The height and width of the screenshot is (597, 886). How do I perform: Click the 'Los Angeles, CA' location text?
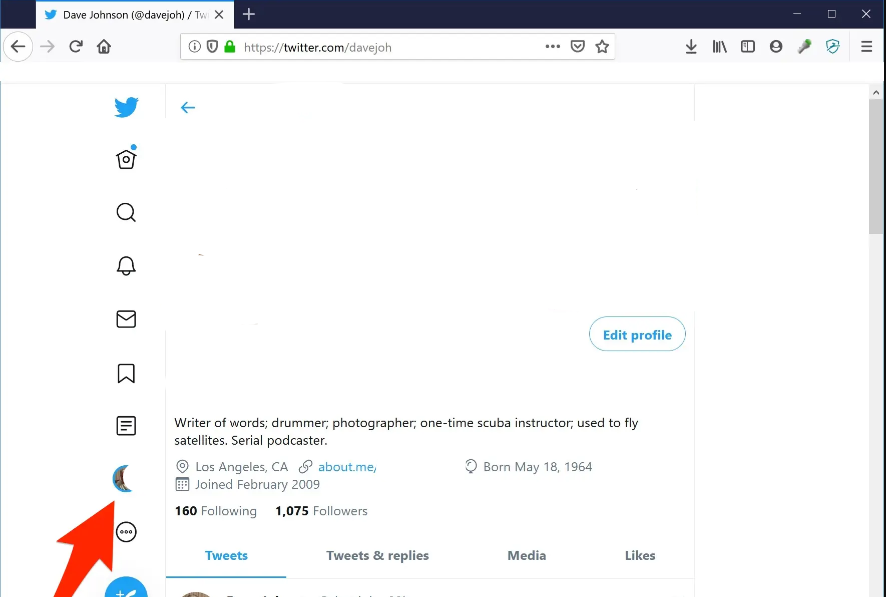[241, 467]
